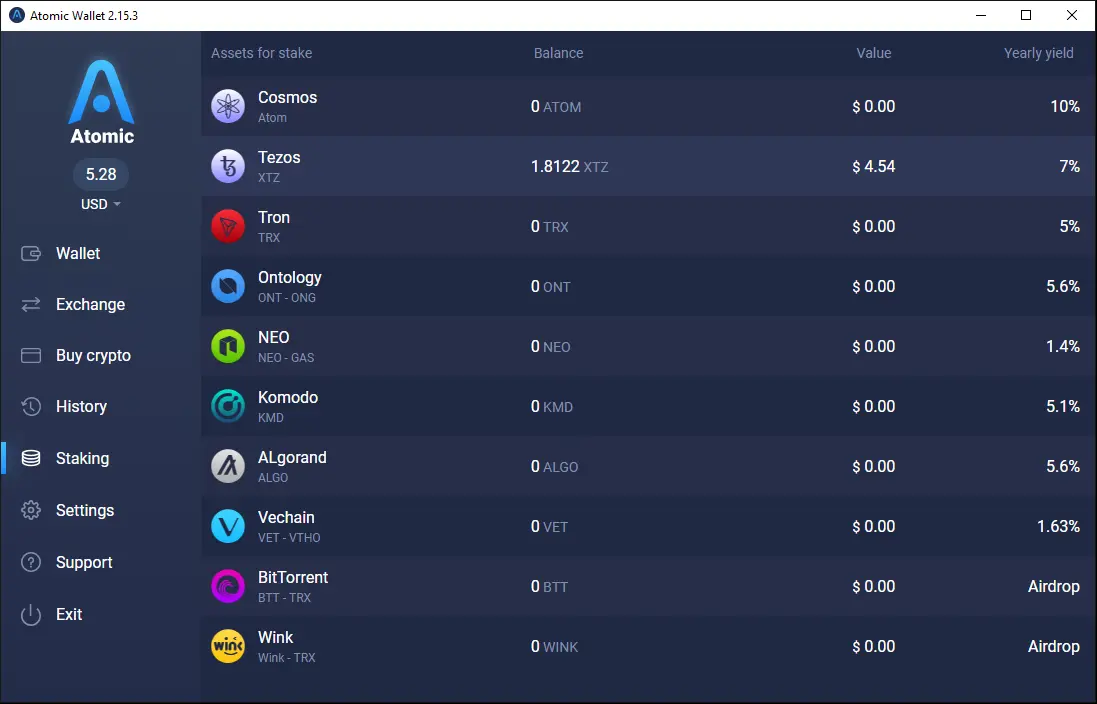This screenshot has width=1097, height=704.
Task: Click the Cosmos coin icon
Action: tap(228, 106)
